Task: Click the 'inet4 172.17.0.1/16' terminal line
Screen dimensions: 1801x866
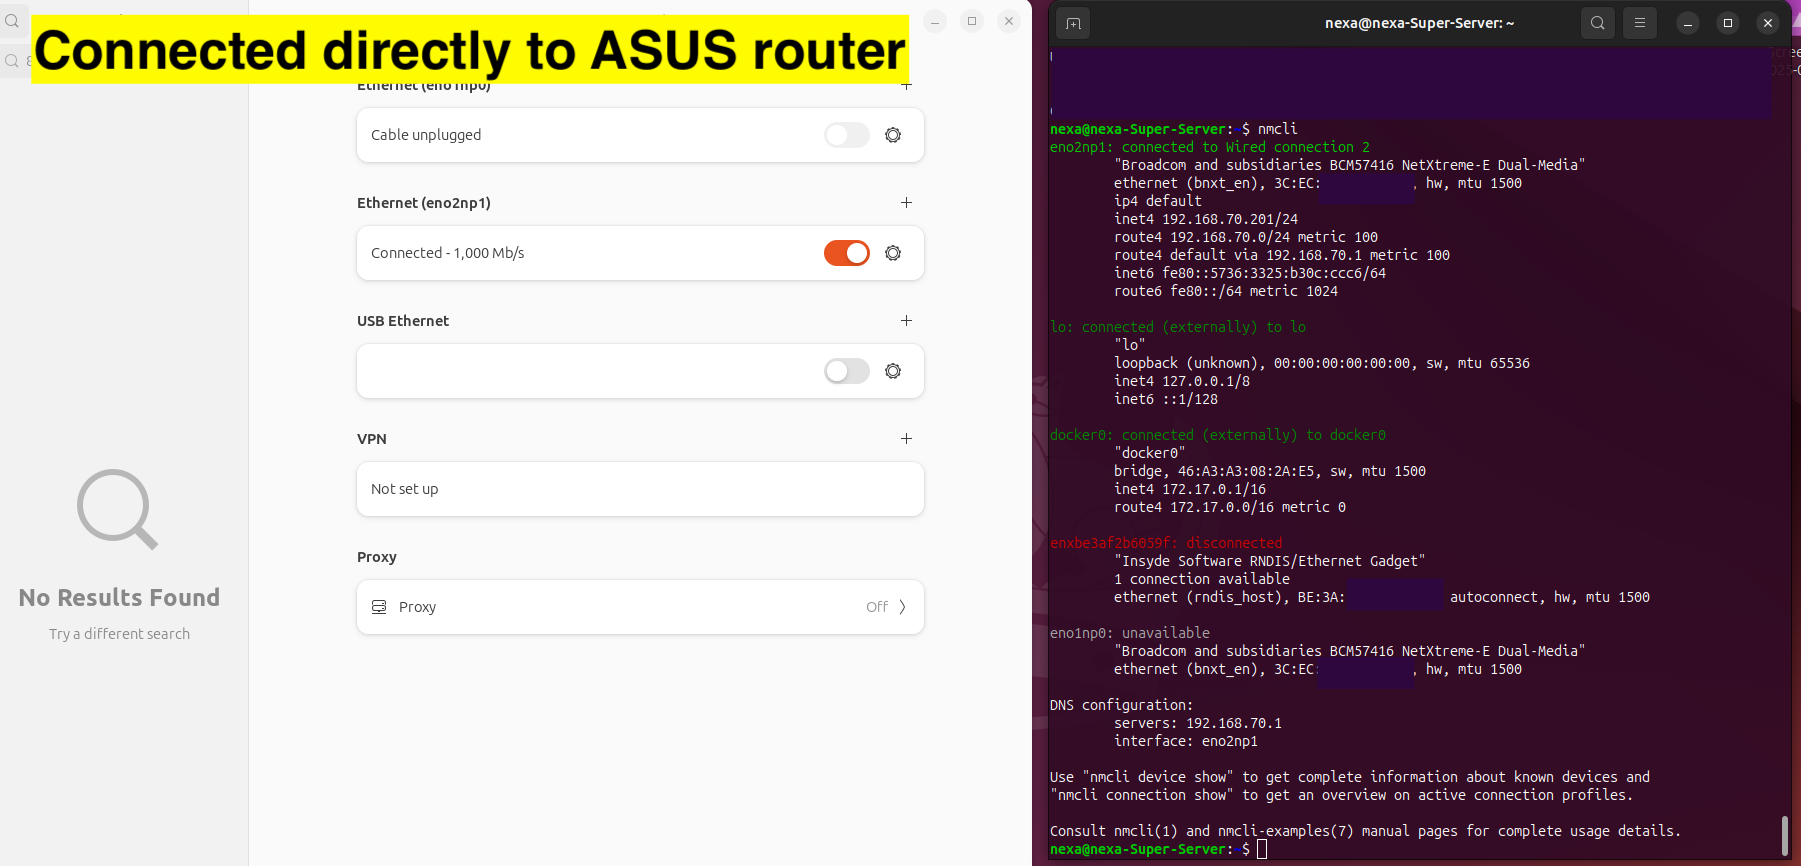Action: click(x=1190, y=489)
